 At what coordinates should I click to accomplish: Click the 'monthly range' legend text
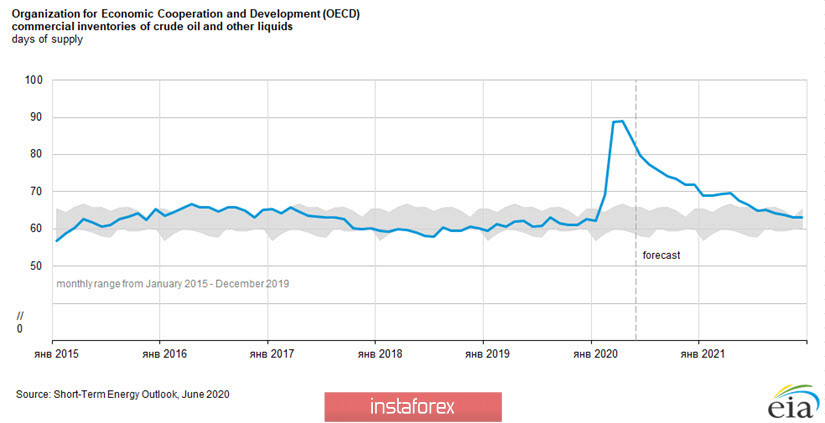tap(172, 284)
